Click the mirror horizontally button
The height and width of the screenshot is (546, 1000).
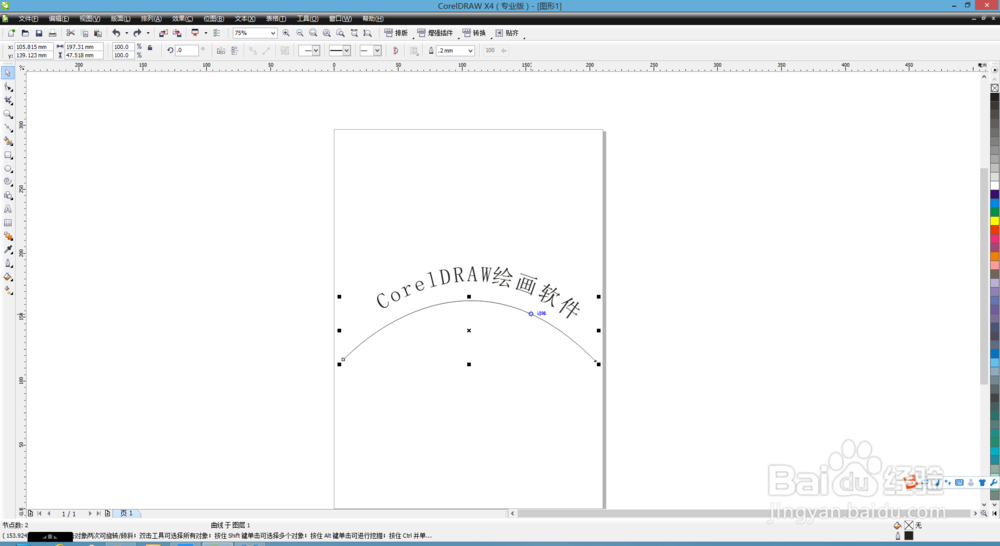[x=221, y=50]
